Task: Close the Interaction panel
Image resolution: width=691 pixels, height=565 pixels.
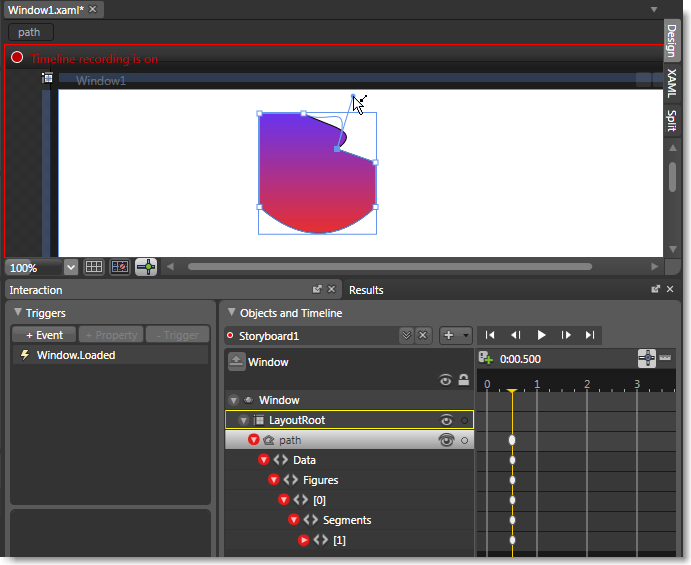Action: tap(331, 289)
